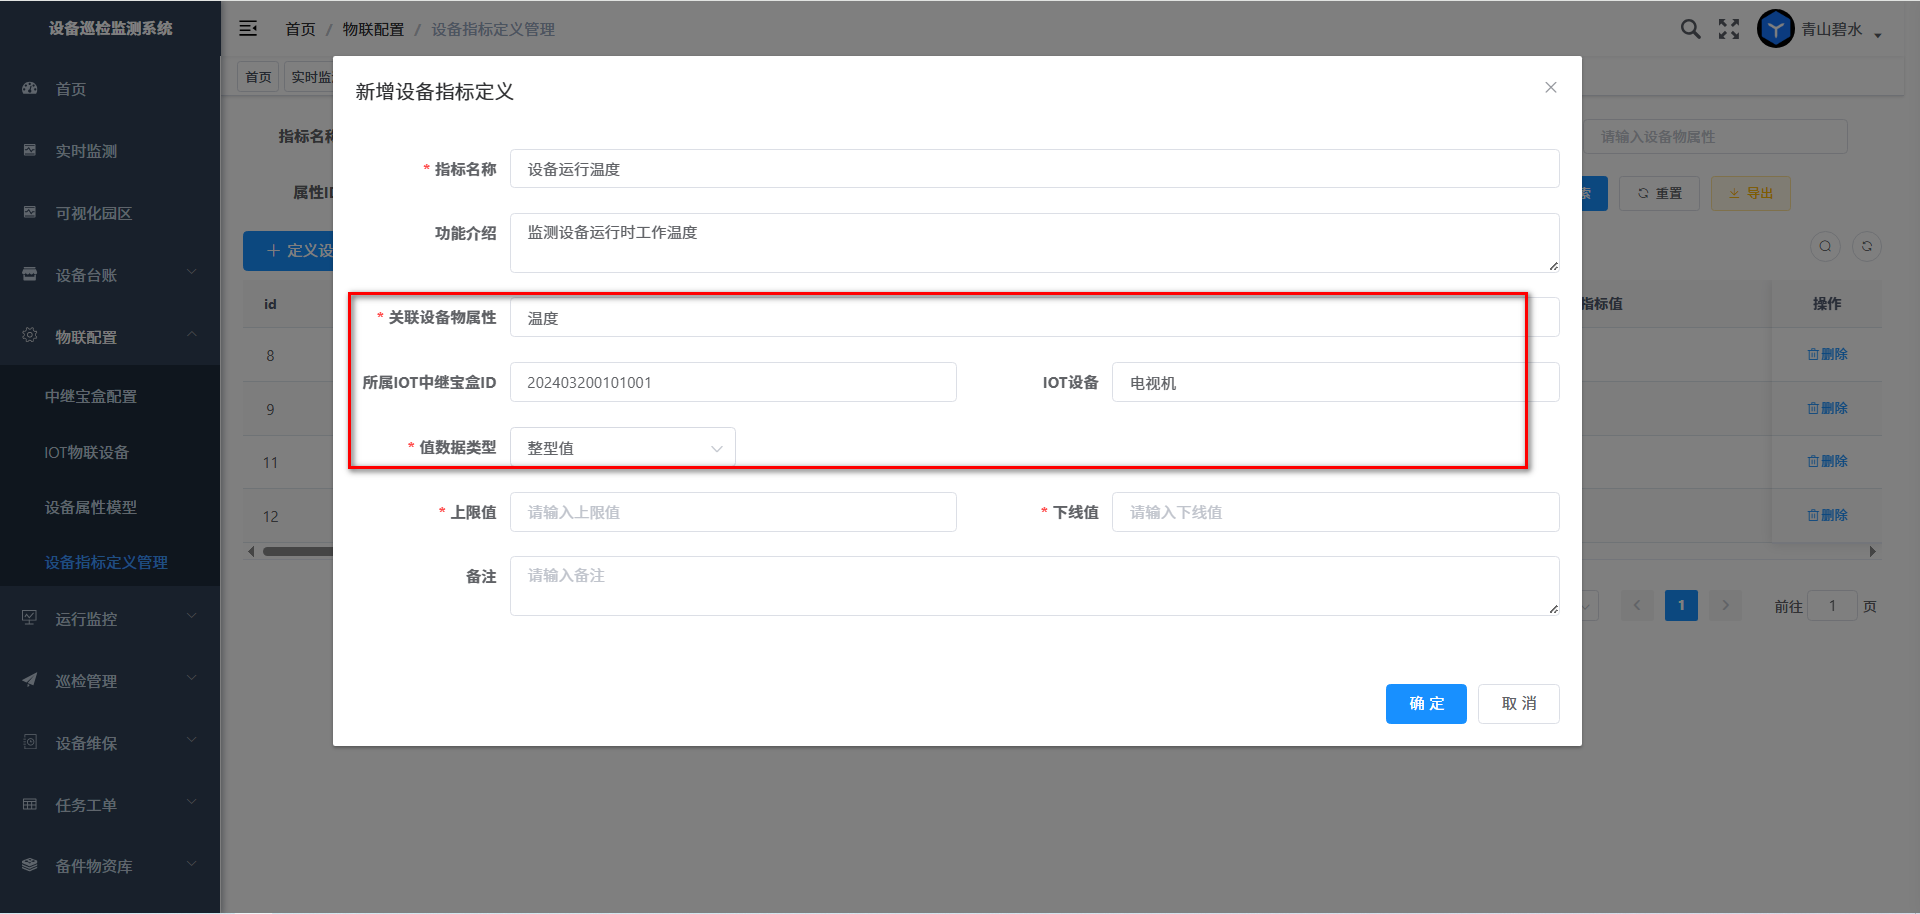This screenshot has height=914, width=1920.
Task: Click the 上限值 input field
Action: click(x=733, y=512)
